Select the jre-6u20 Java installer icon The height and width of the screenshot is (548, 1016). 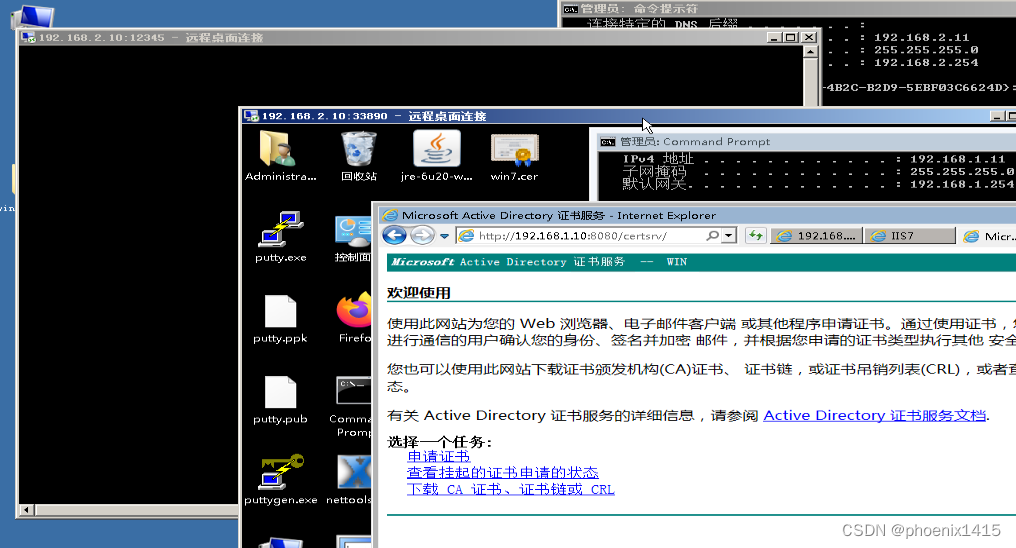(x=437, y=155)
